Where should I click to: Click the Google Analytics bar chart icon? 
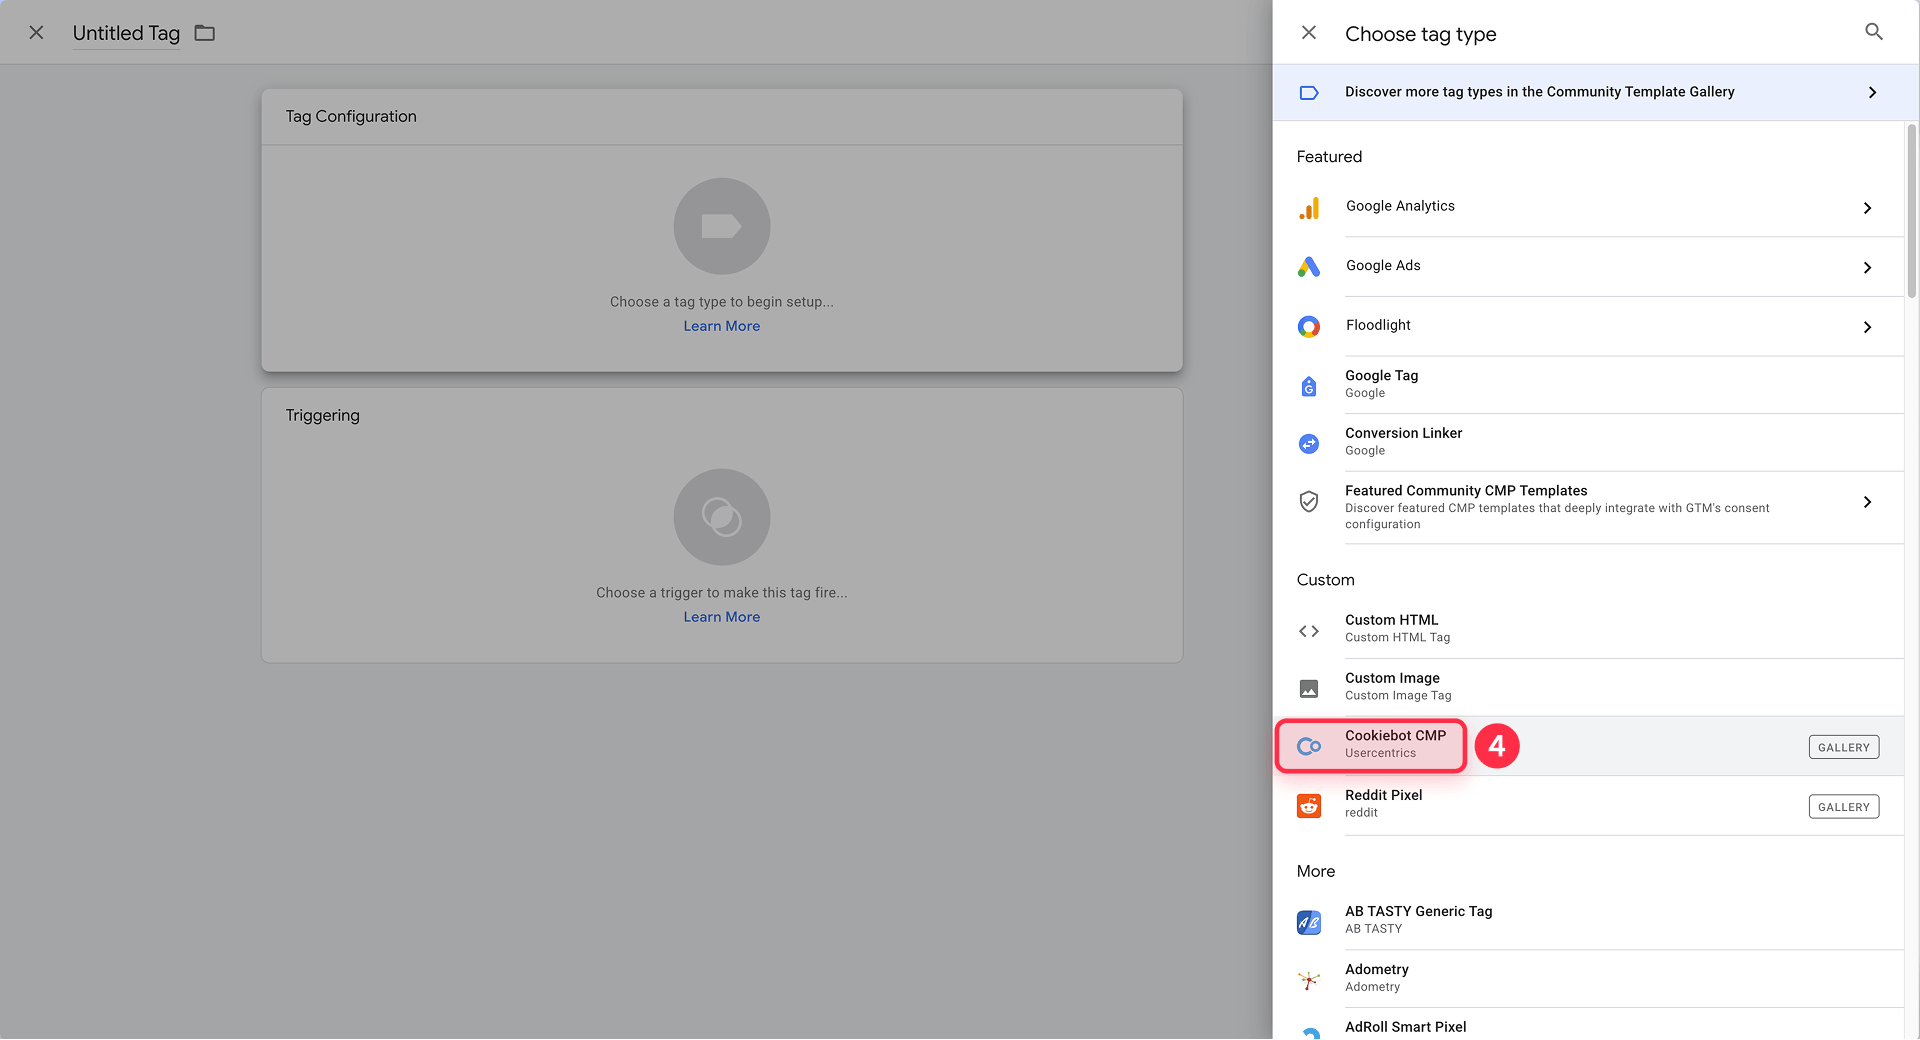point(1309,208)
